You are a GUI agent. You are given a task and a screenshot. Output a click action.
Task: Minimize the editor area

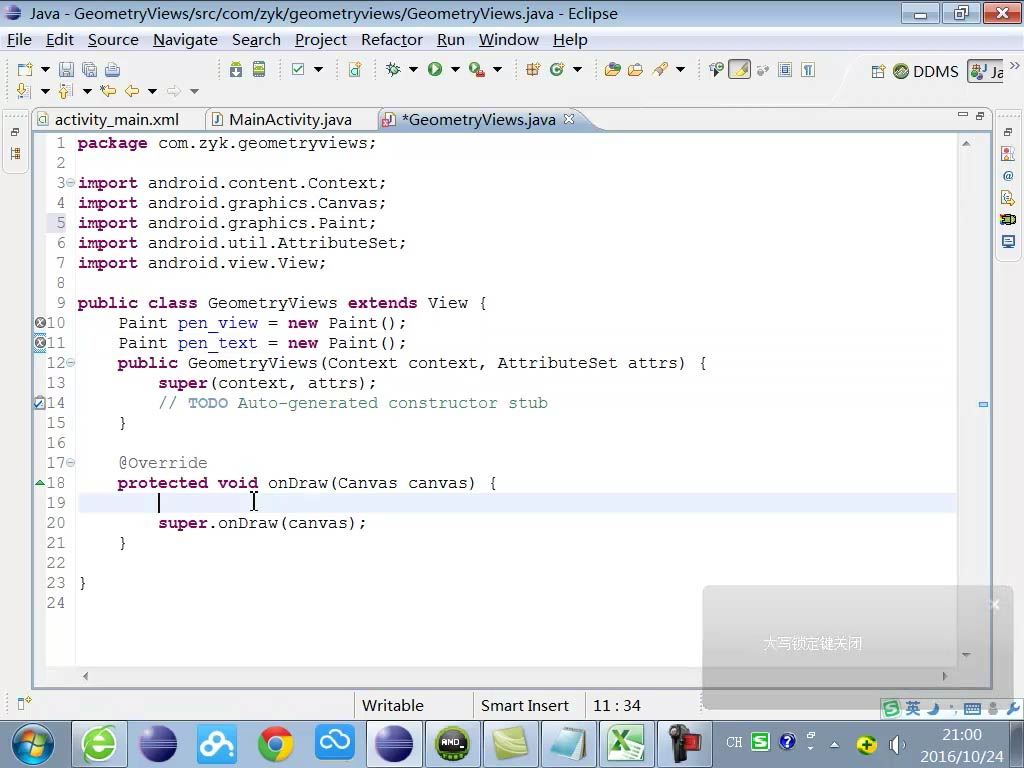coord(963,115)
